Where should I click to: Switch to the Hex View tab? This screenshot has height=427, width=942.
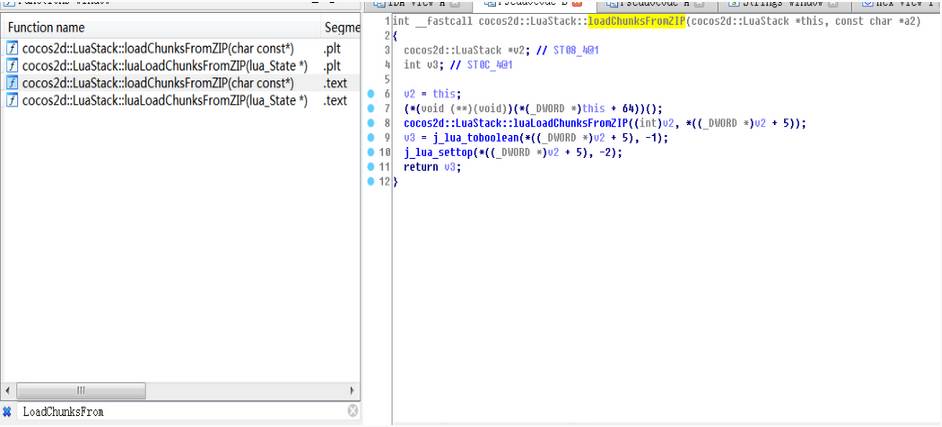click(x=898, y=4)
